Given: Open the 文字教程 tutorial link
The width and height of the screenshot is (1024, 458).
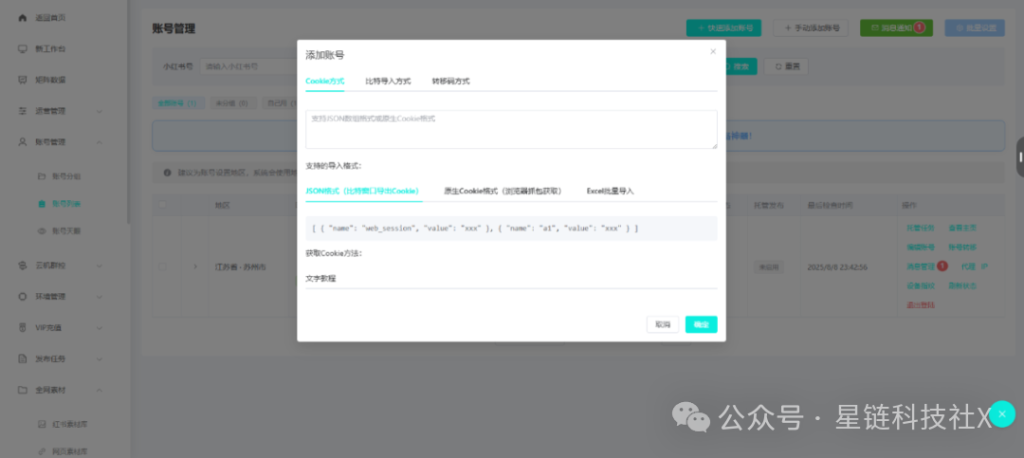Looking at the screenshot, I should [321, 278].
